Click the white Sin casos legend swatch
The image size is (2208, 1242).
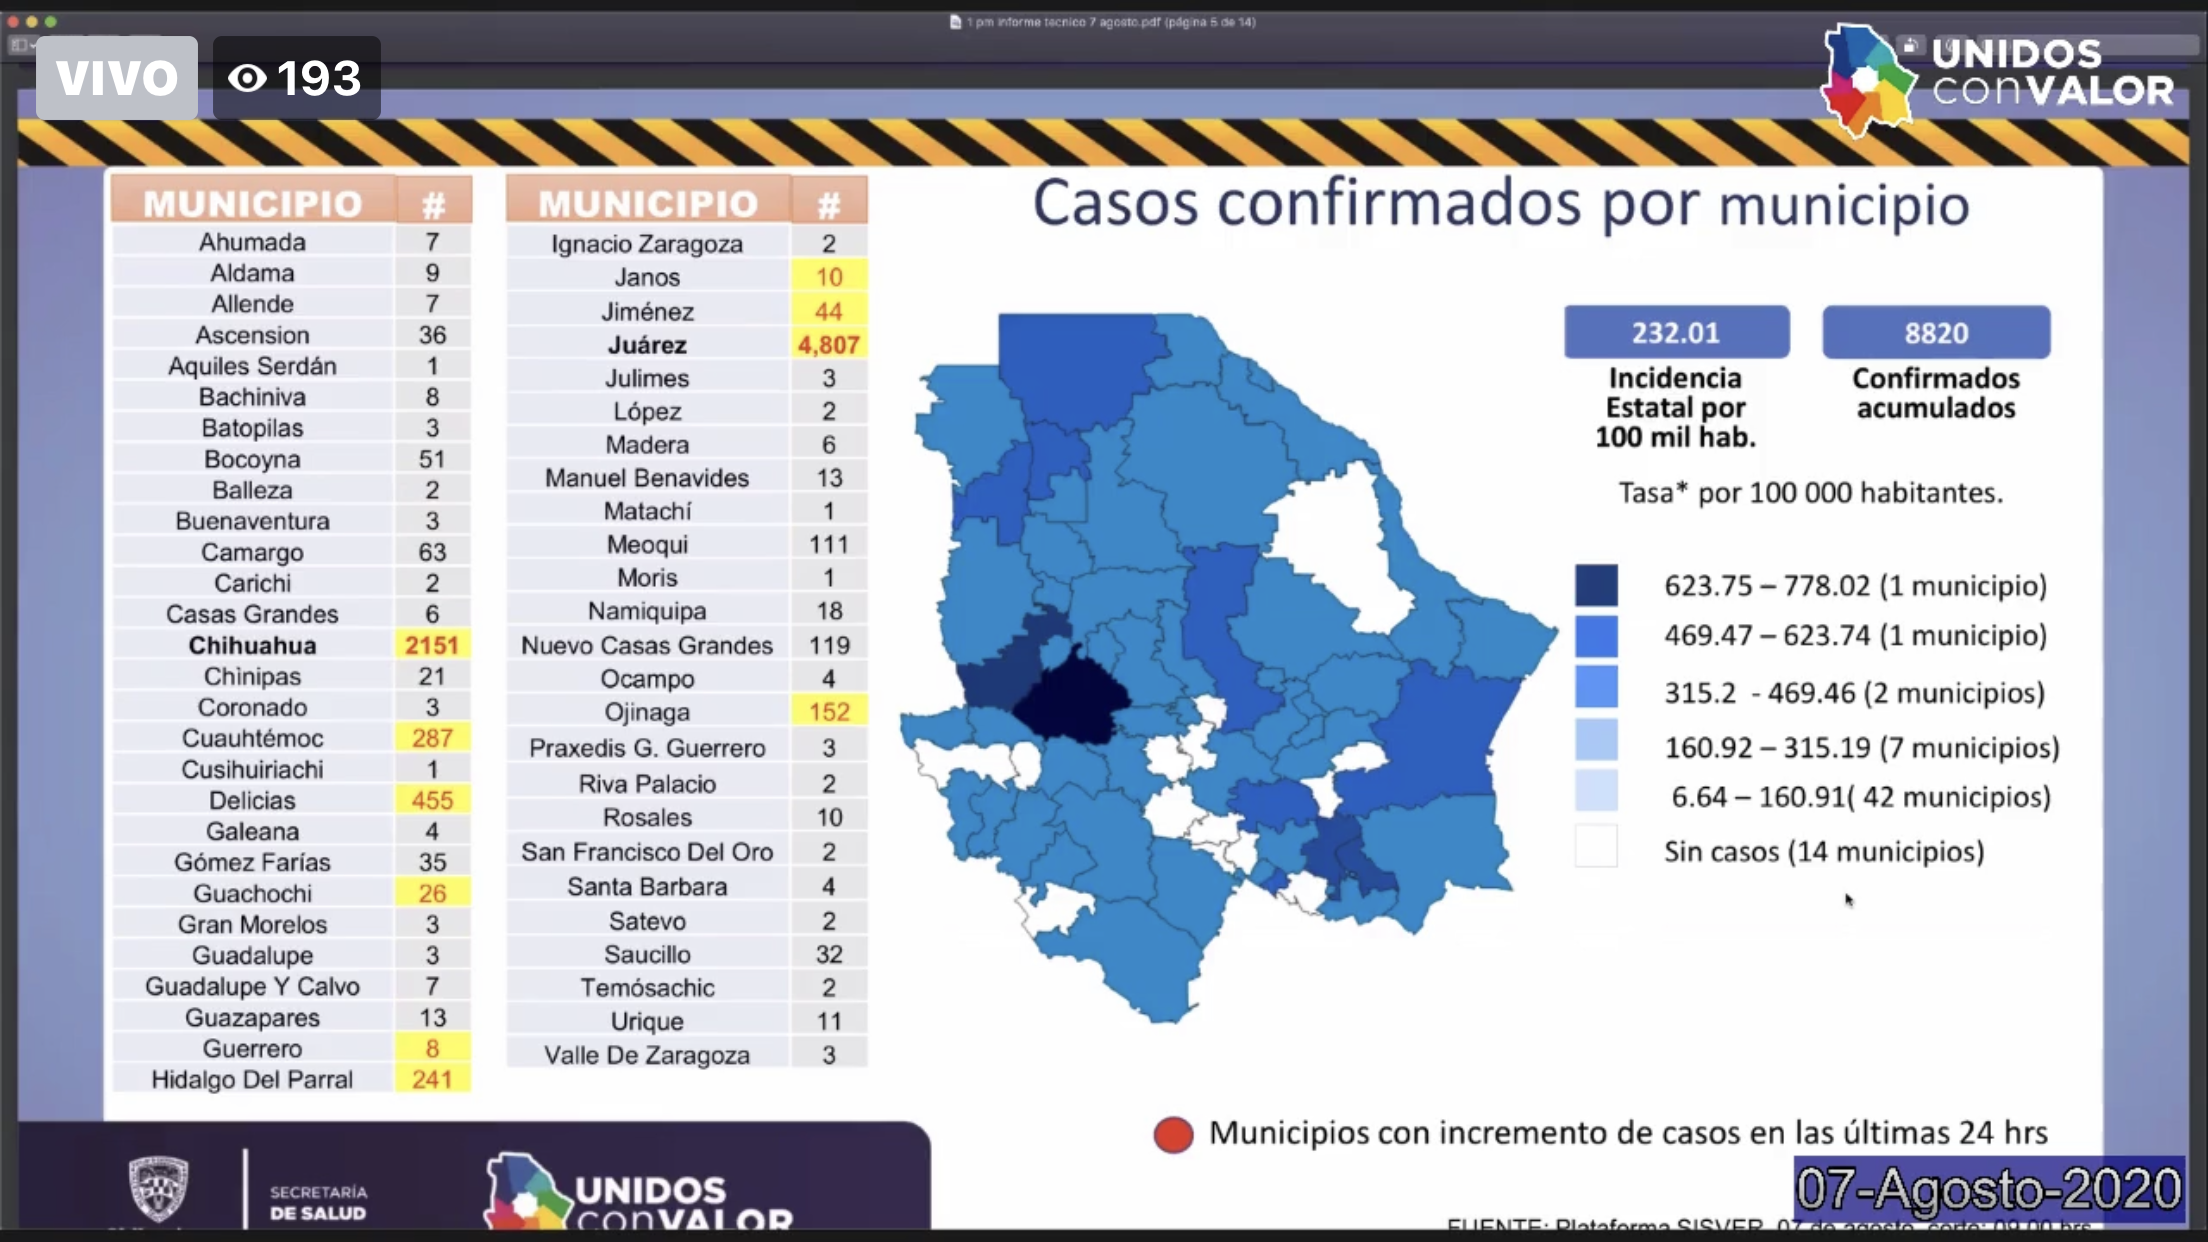point(1596,846)
